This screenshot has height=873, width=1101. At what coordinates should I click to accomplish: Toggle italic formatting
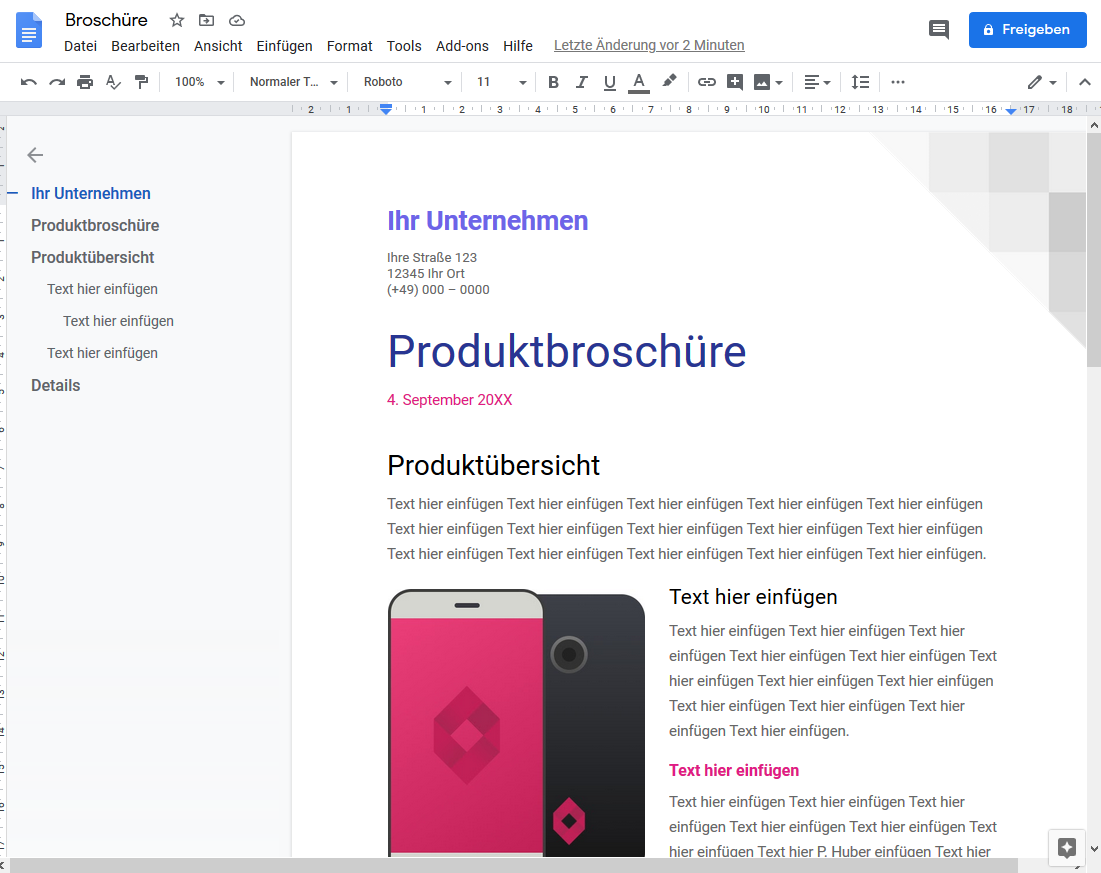tap(581, 82)
